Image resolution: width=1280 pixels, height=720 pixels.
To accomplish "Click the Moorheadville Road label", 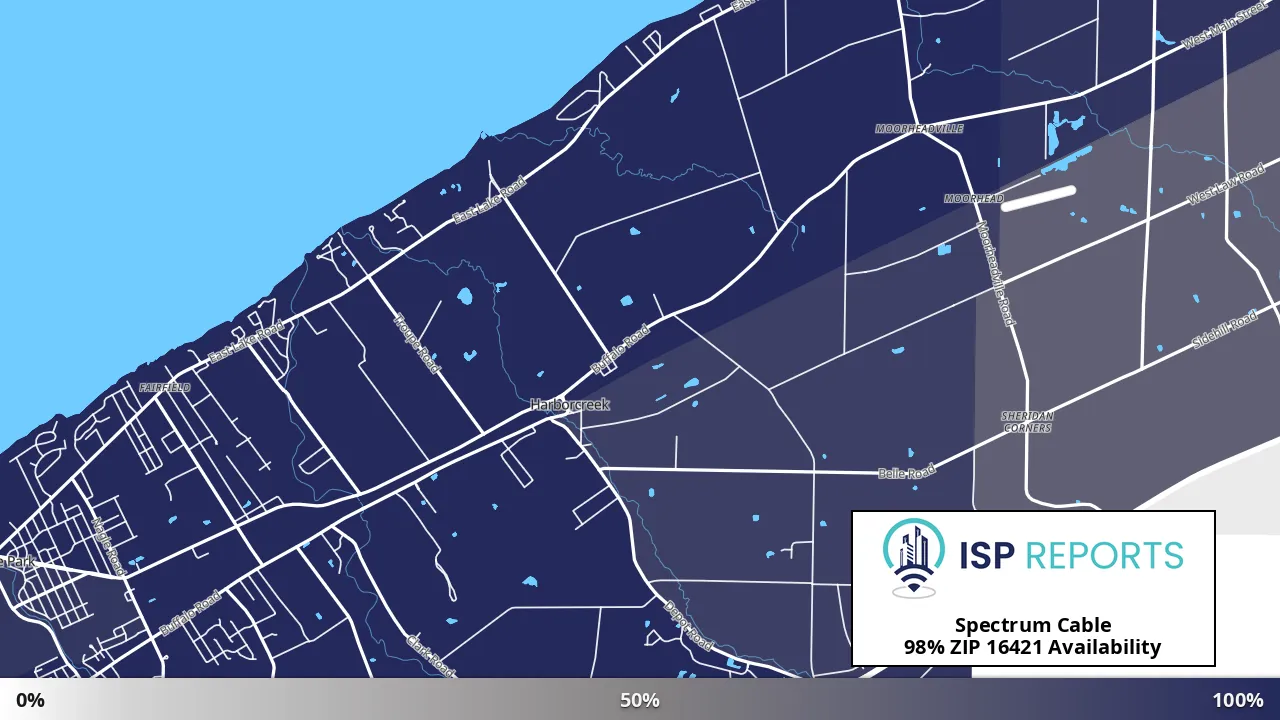I will (995, 272).
